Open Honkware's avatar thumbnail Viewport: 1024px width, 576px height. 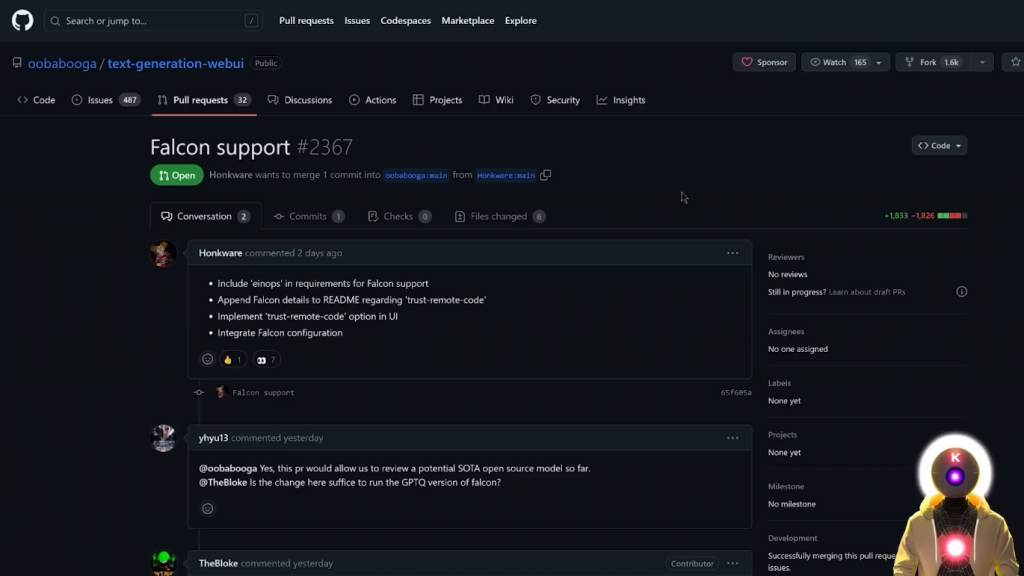tap(163, 253)
